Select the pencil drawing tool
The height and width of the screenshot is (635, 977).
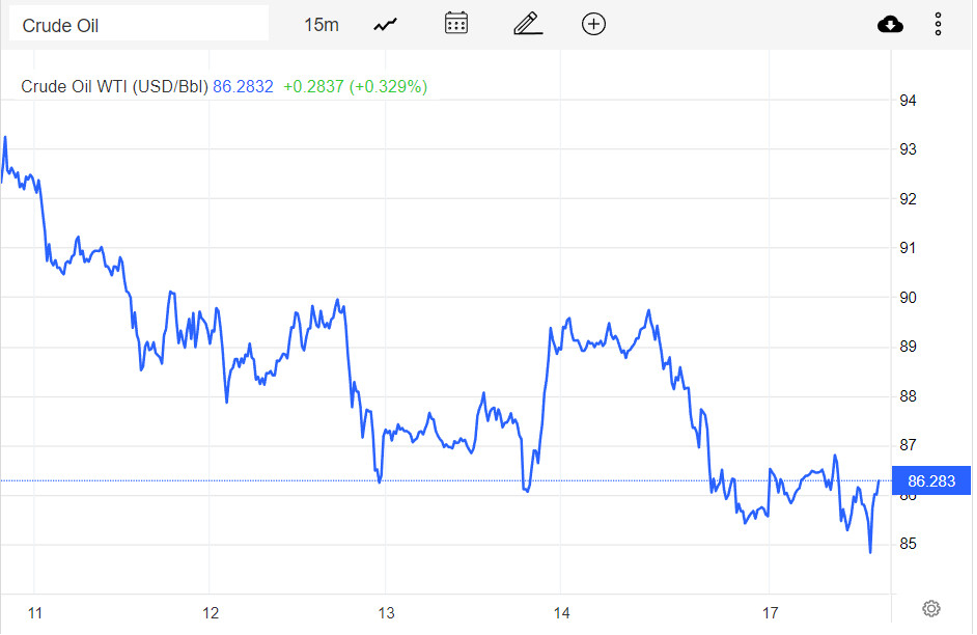527,24
